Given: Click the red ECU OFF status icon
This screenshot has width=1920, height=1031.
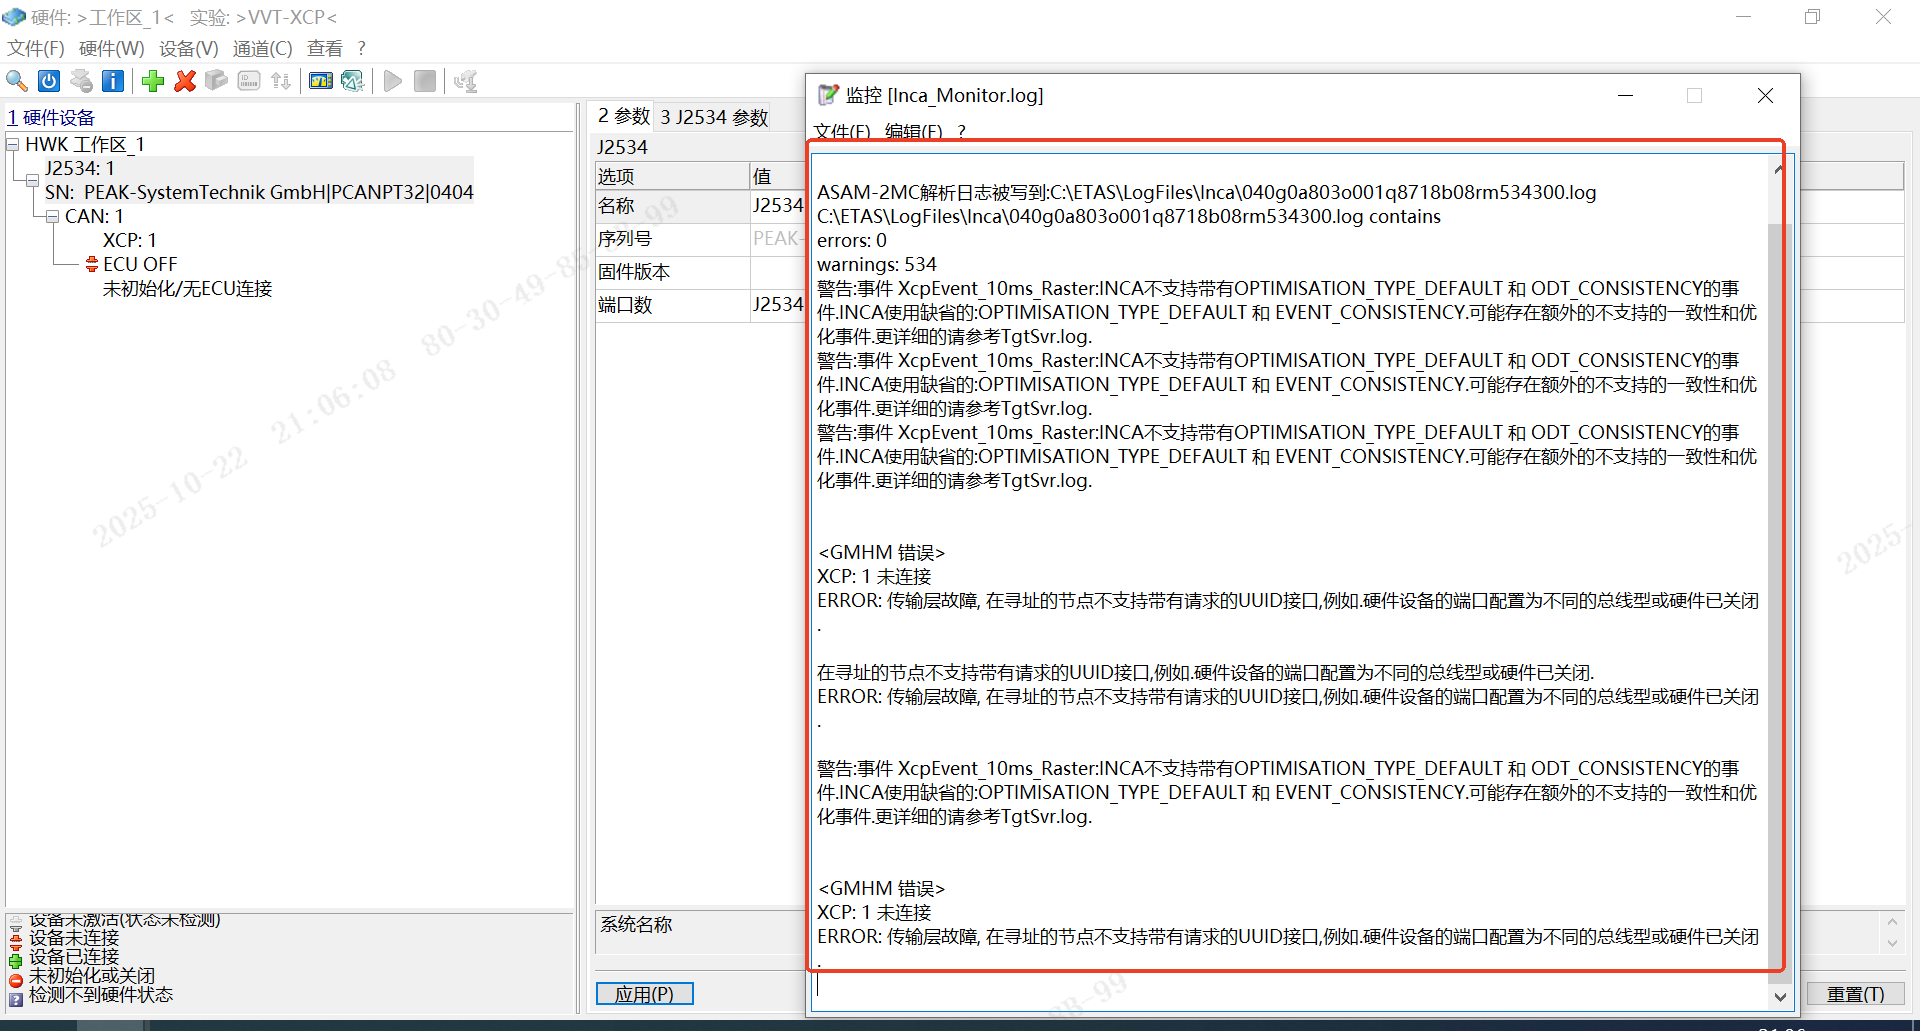Looking at the screenshot, I should [x=92, y=264].
